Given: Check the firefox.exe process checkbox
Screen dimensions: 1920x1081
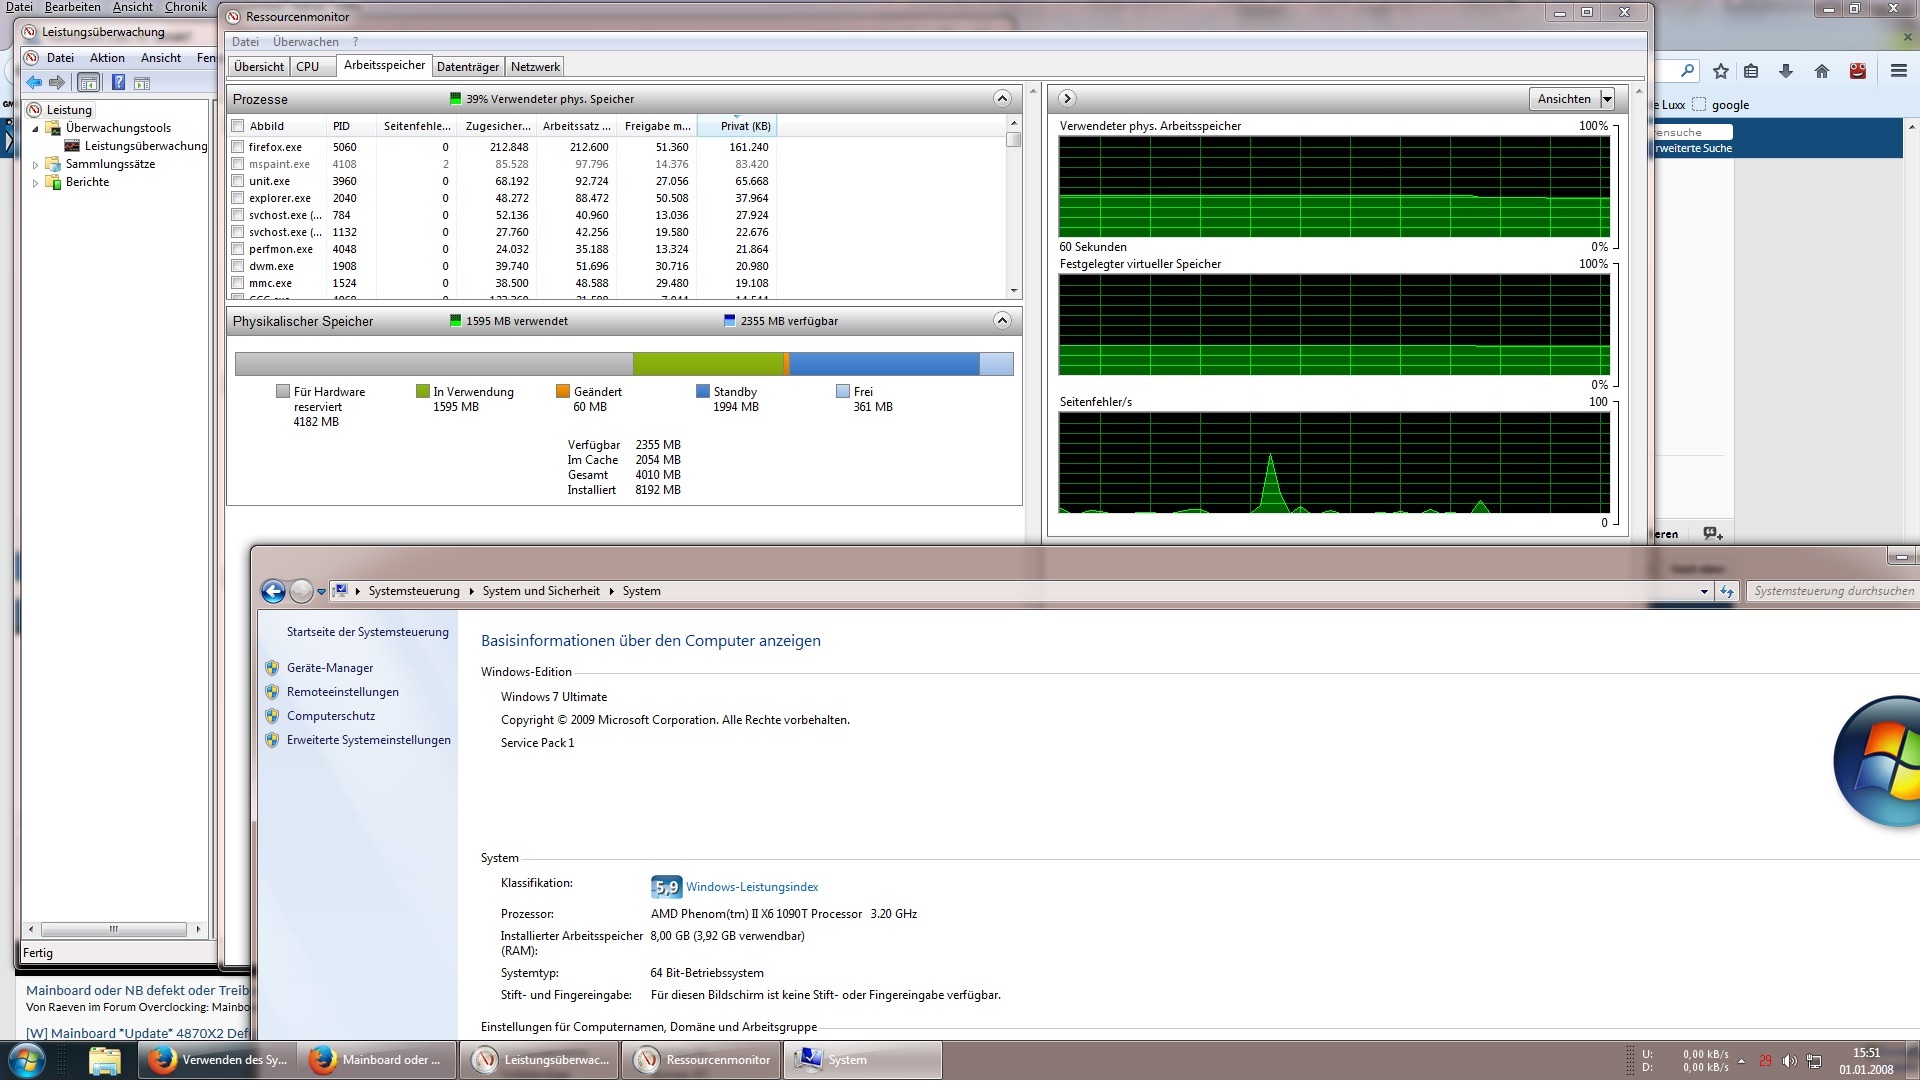Looking at the screenshot, I should [x=238, y=147].
